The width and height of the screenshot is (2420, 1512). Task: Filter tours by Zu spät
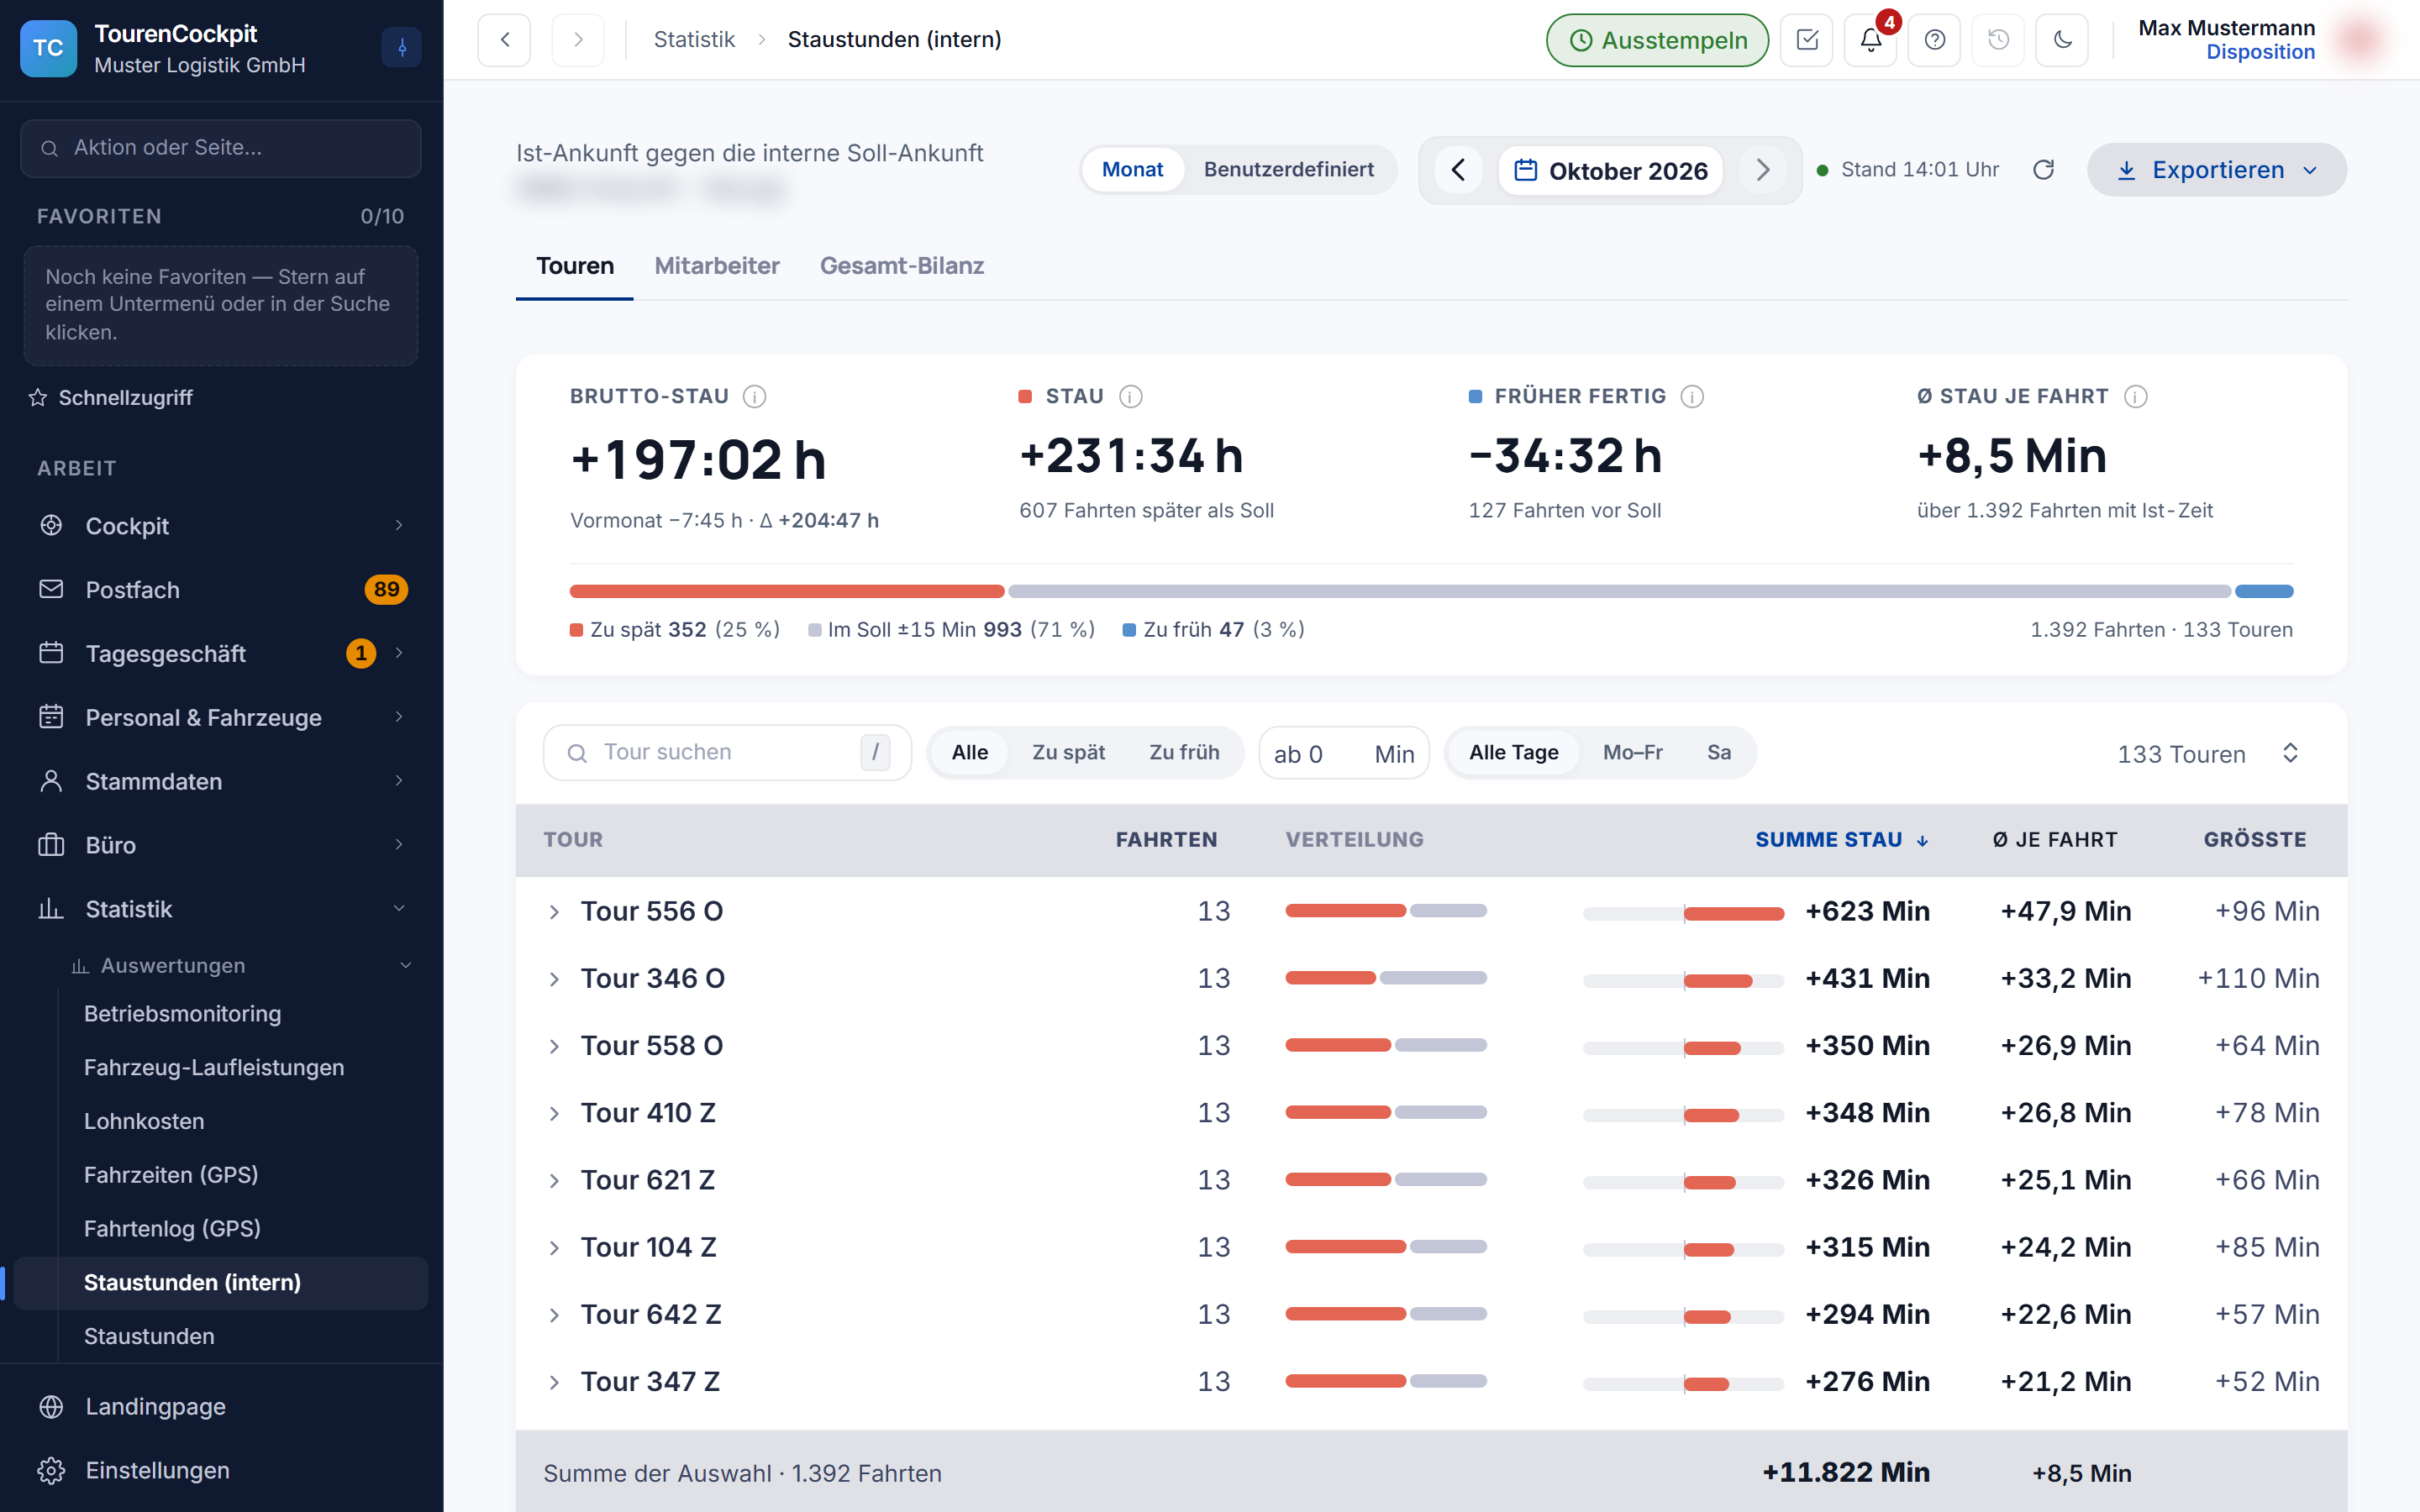[1068, 753]
